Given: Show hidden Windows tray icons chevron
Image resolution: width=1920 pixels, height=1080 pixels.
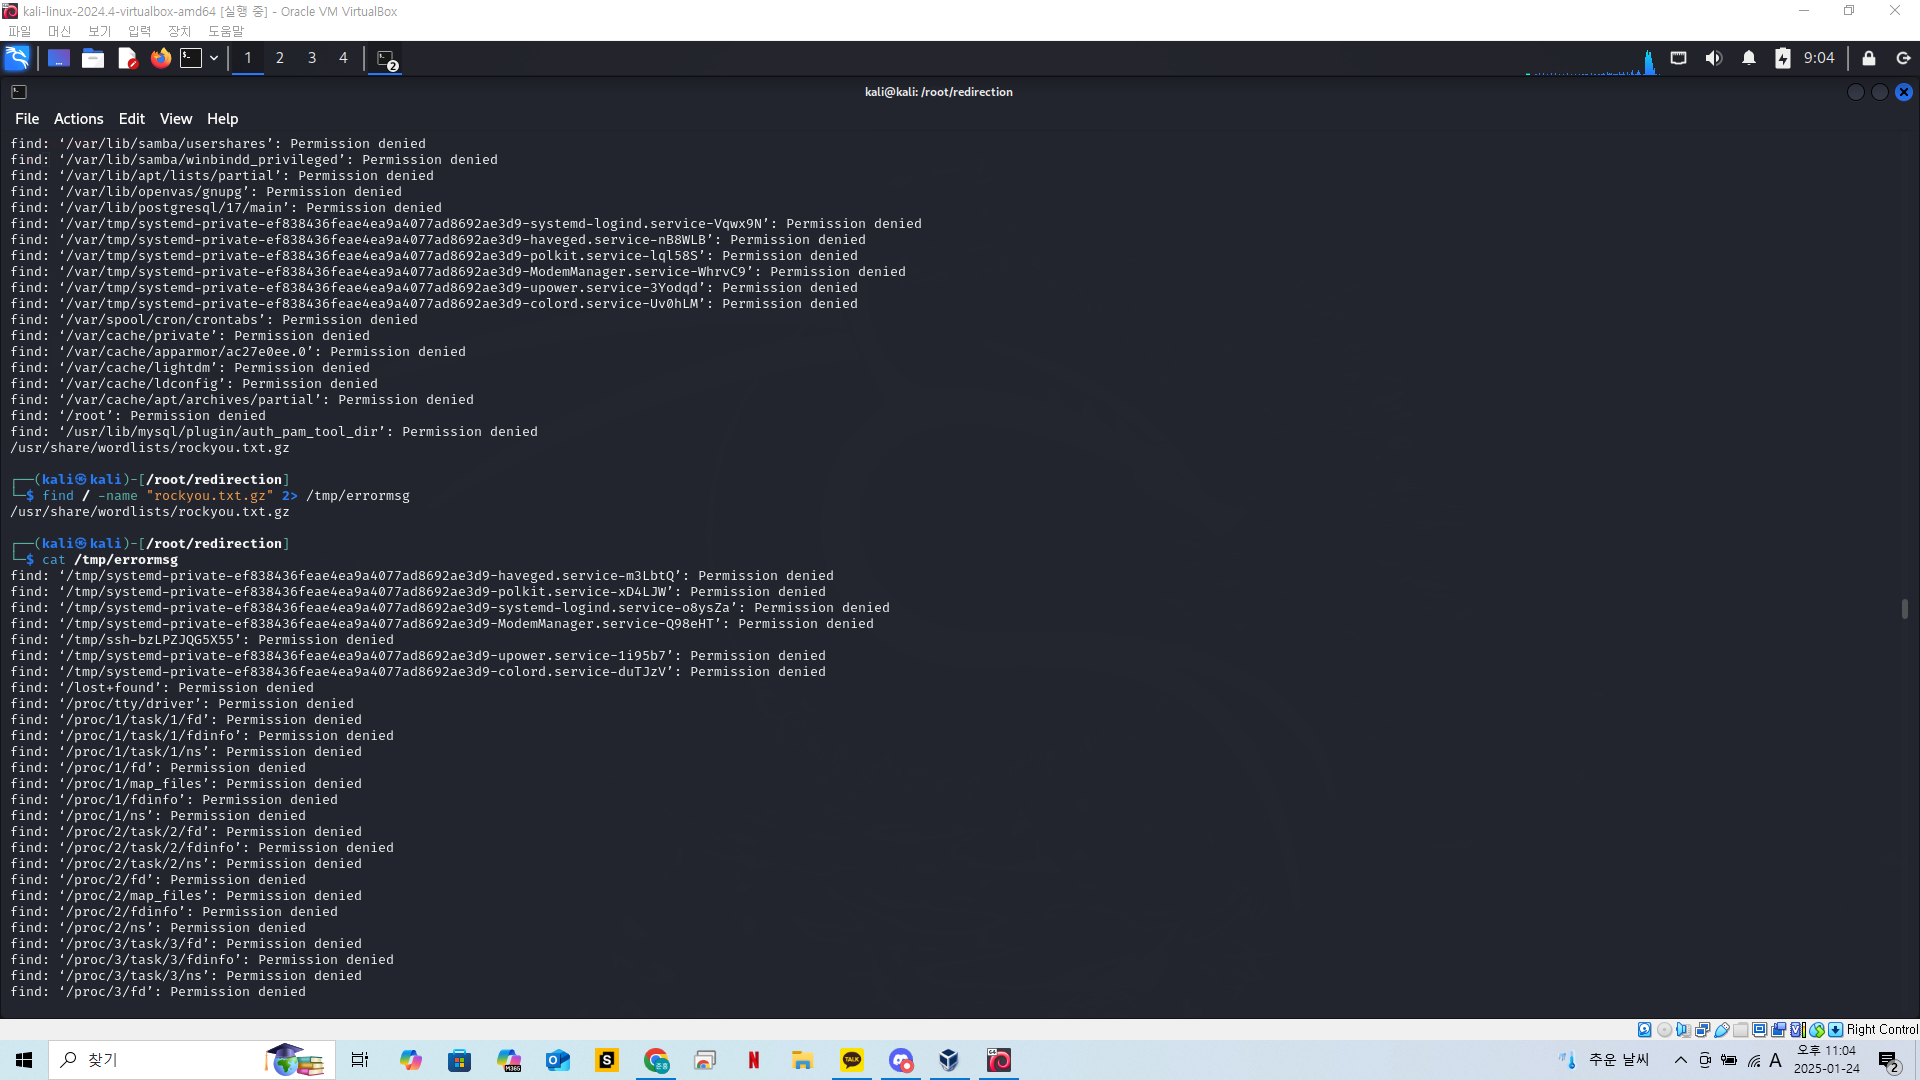Looking at the screenshot, I should click(x=1680, y=1060).
